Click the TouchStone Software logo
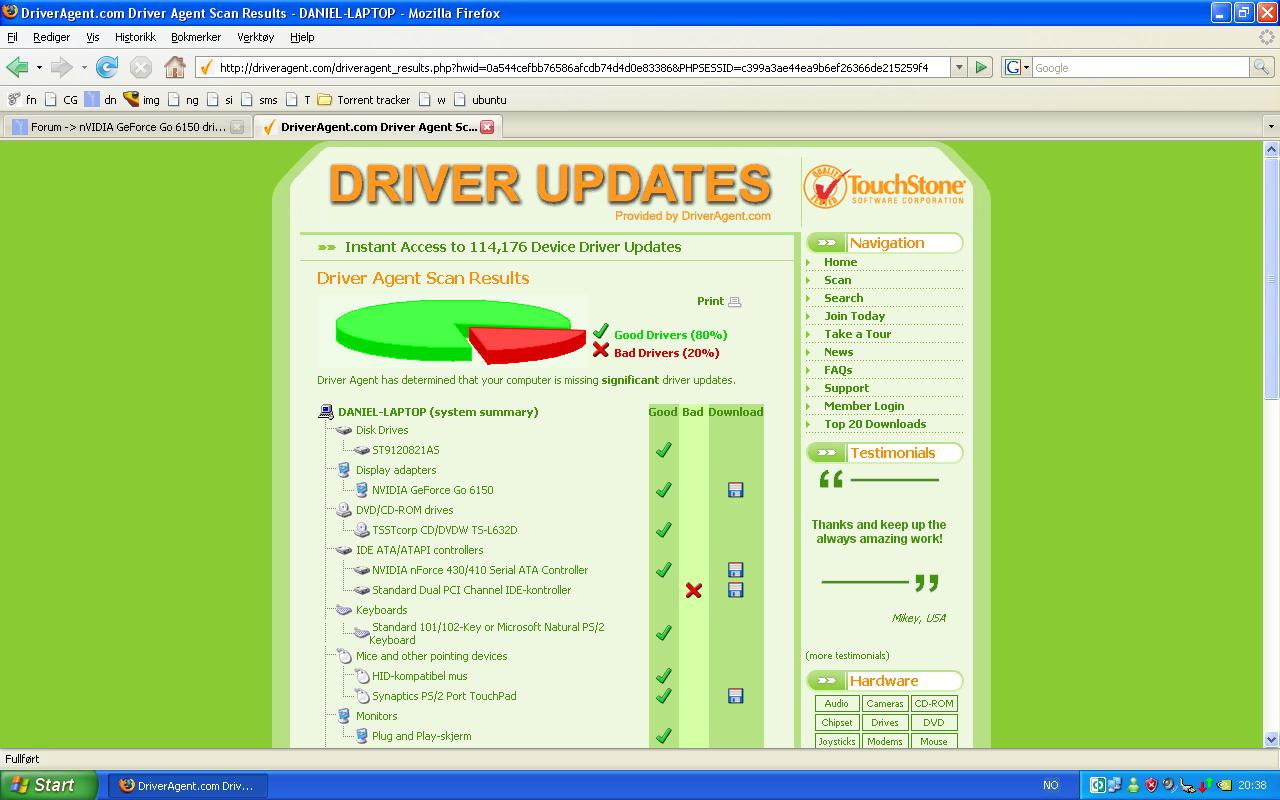Screen dimensions: 1280x800 pyautogui.click(x=884, y=186)
